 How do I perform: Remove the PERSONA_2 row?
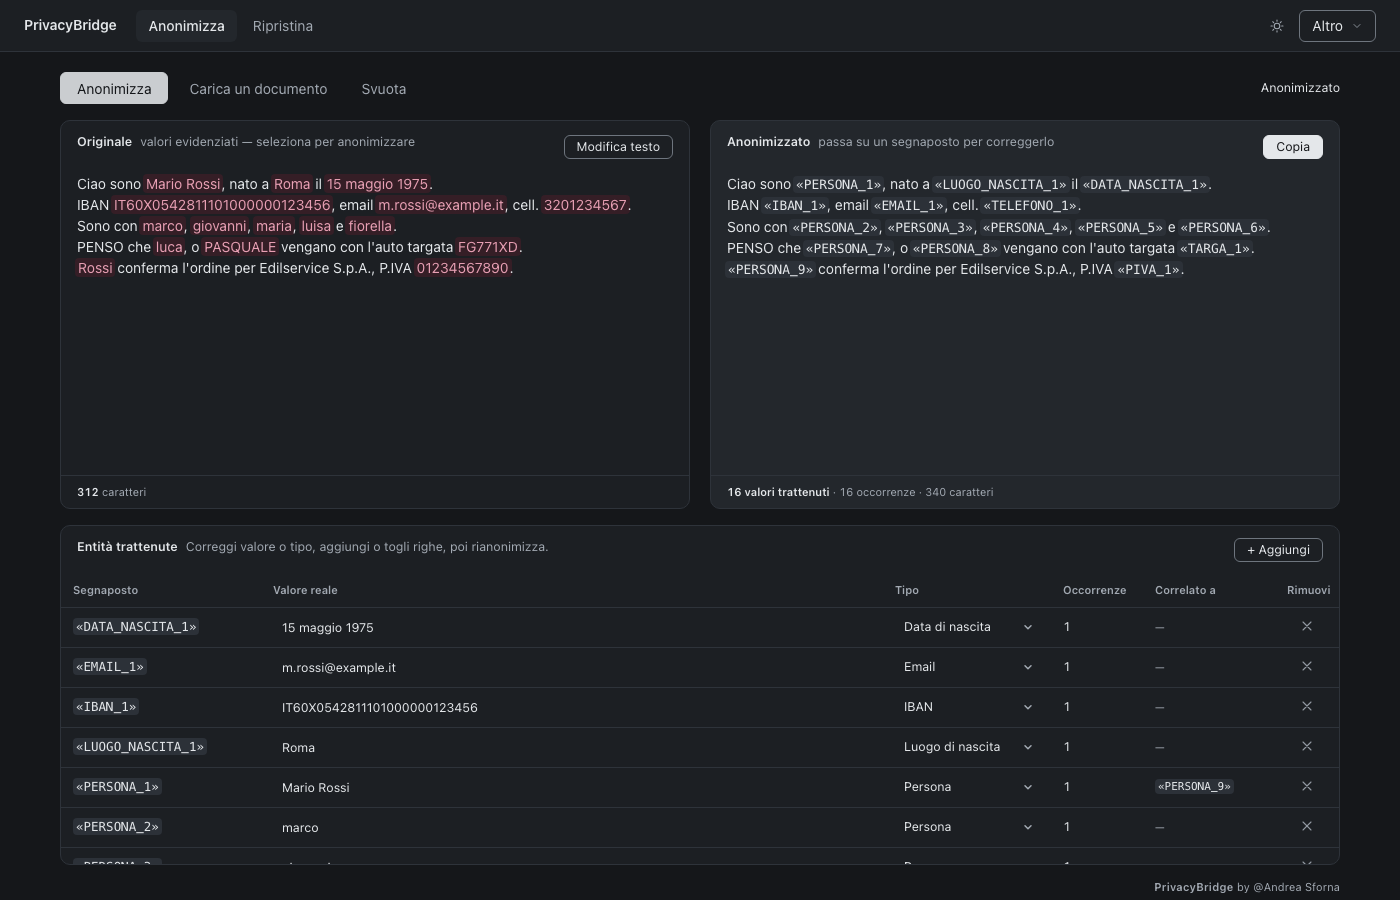pyautogui.click(x=1307, y=826)
